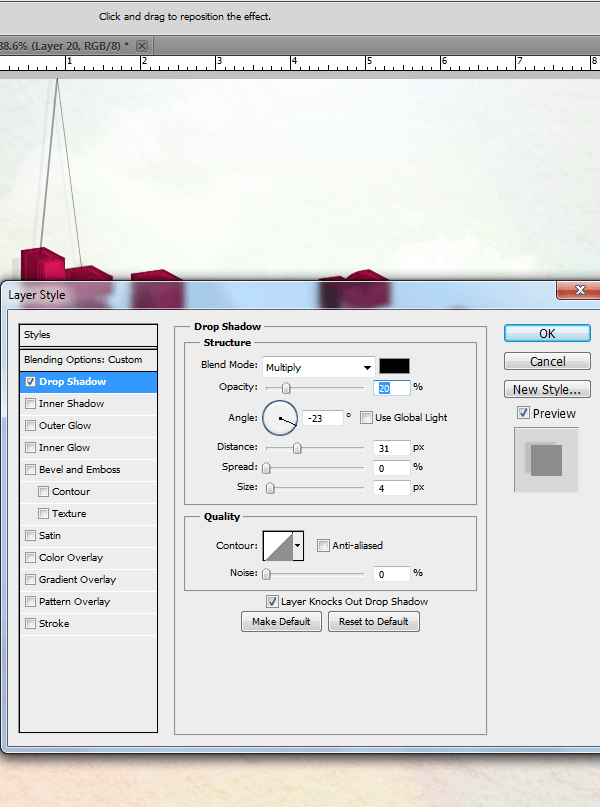600x807 pixels.
Task: Open the Blend Mode Multiply dropdown
Action: [318, 367]
